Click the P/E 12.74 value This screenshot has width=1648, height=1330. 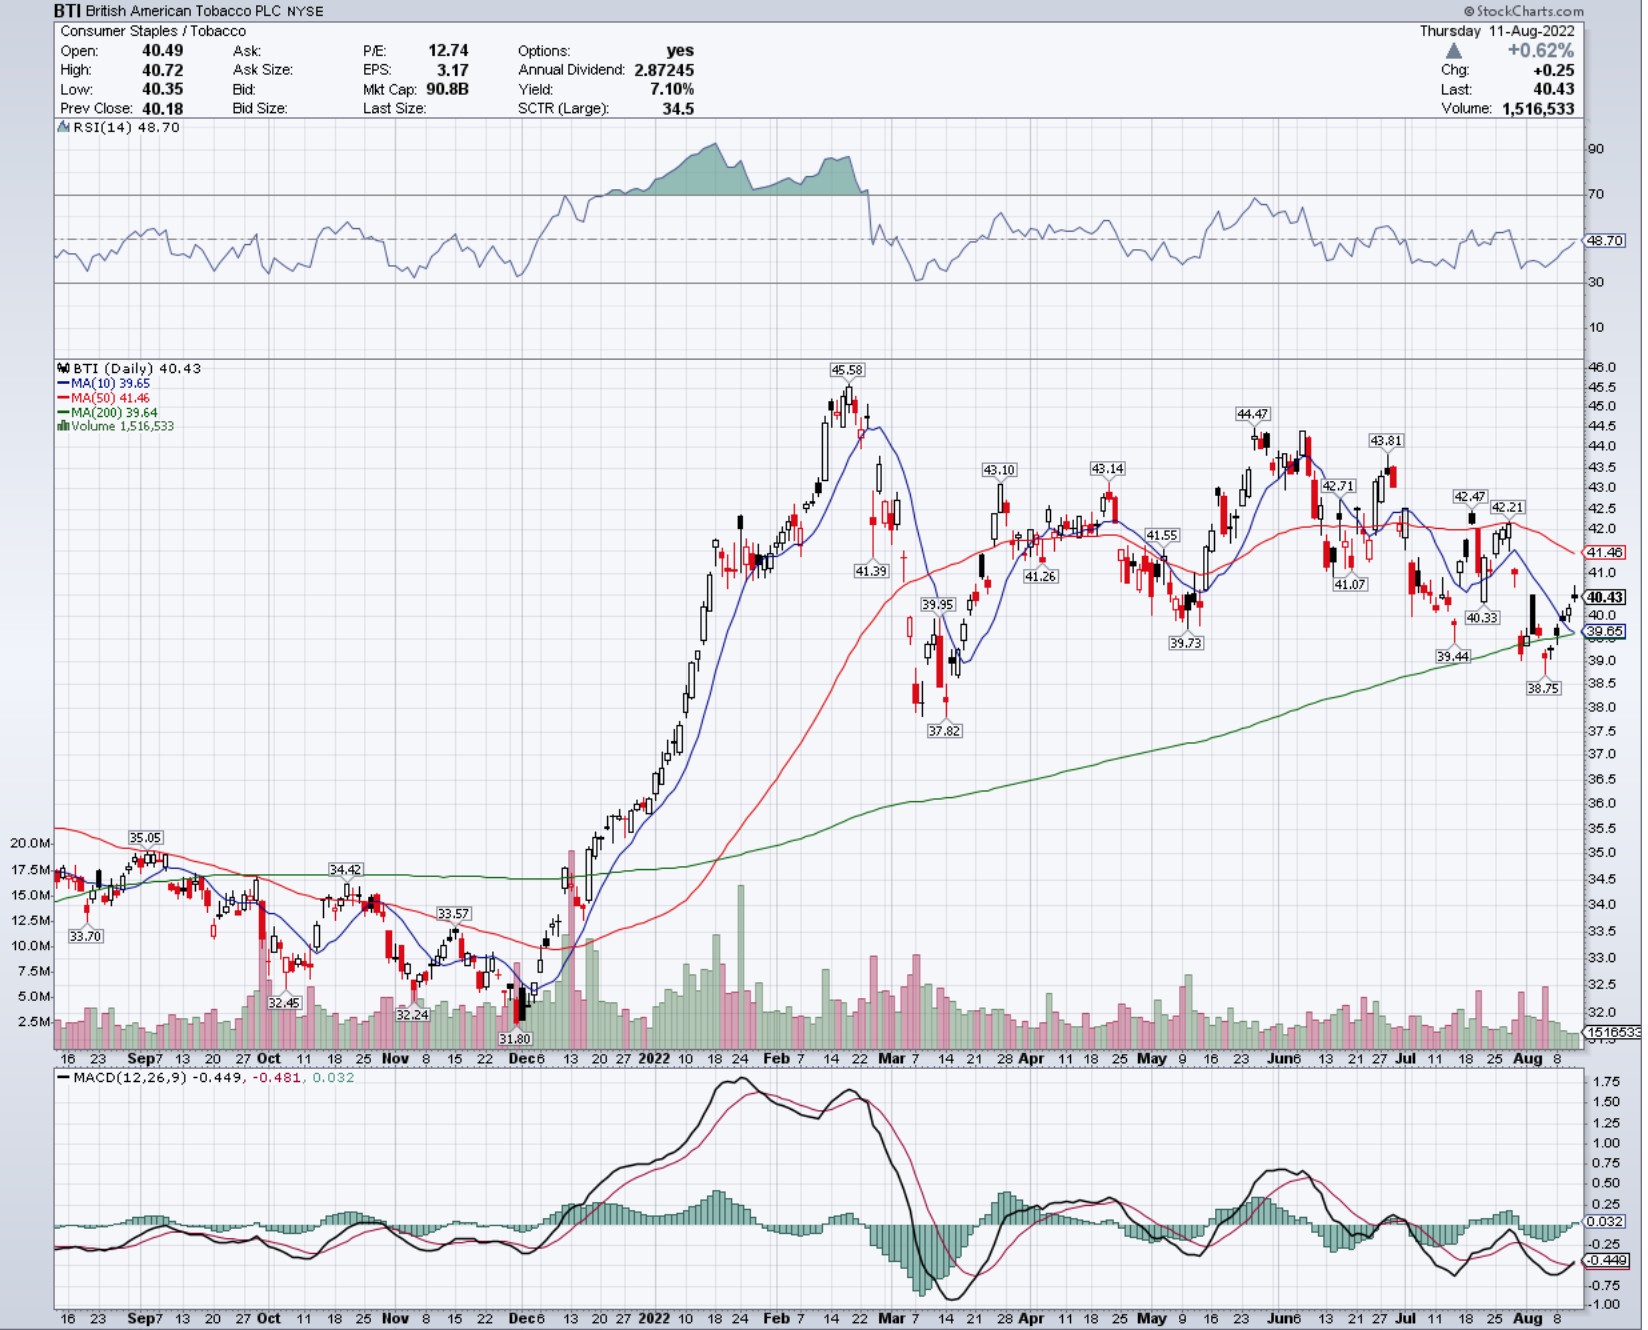click(x=448, y=50)
